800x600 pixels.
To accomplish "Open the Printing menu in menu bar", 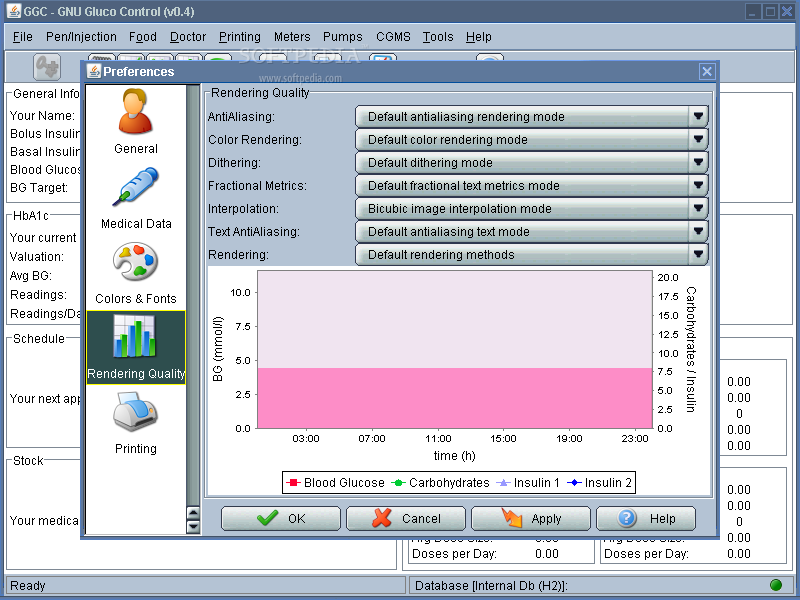I will [x=240, y=37].
